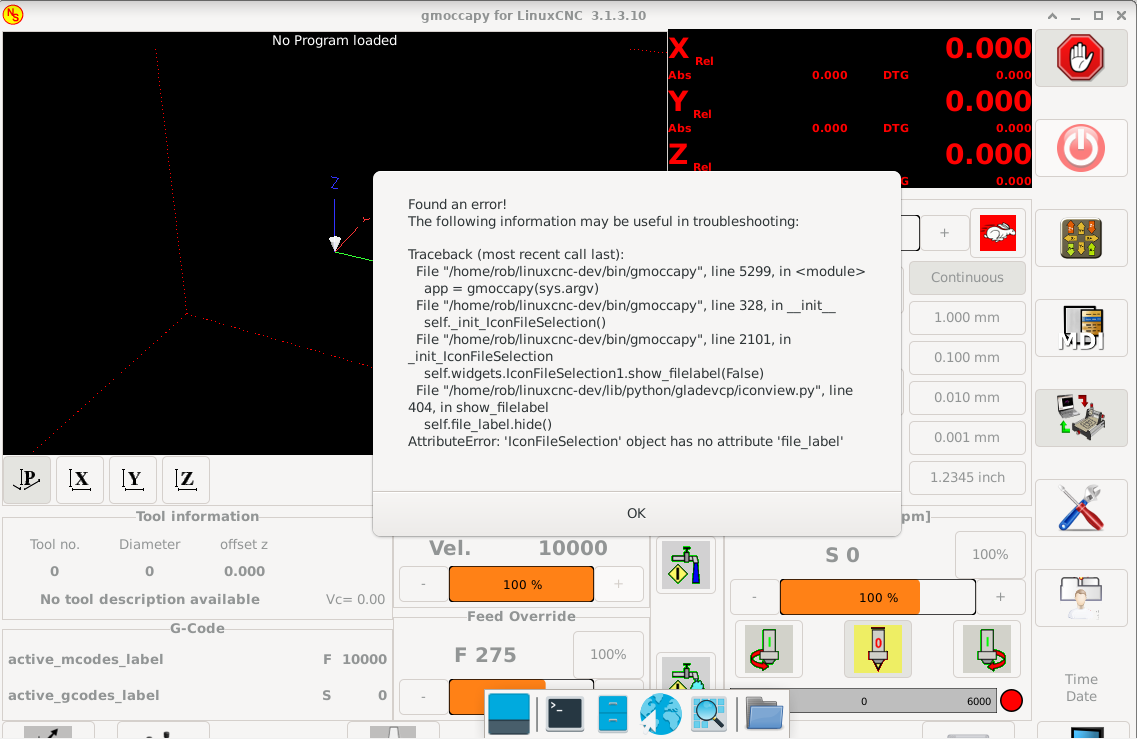Click the active_mcodes_label text

(86, 659)
